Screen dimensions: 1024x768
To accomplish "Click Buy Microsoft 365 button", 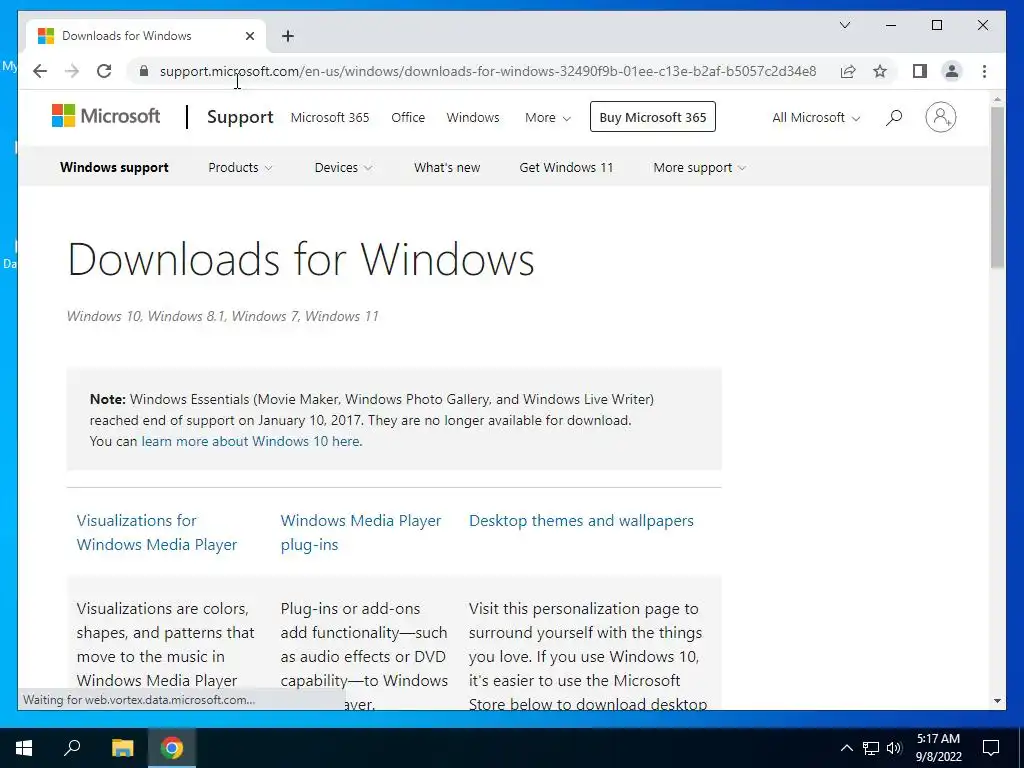I will click(652, 117).
